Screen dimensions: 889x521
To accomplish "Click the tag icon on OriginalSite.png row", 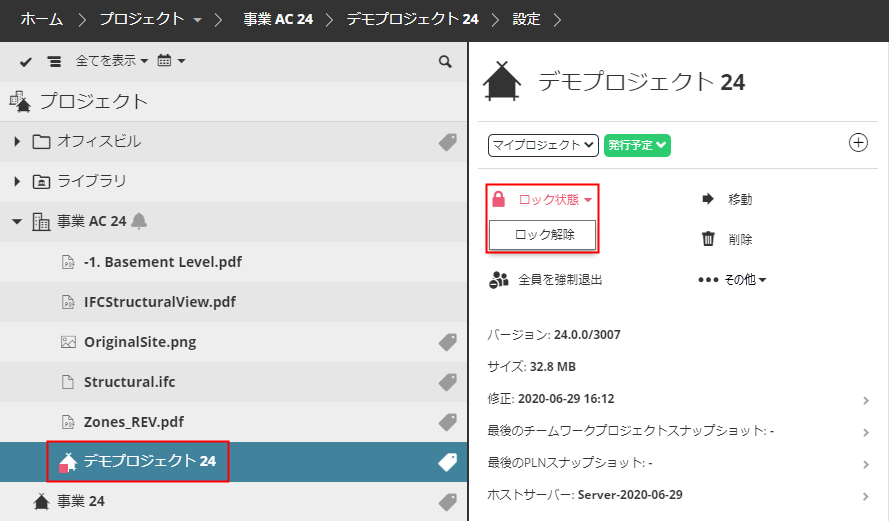I will point(447,342).
